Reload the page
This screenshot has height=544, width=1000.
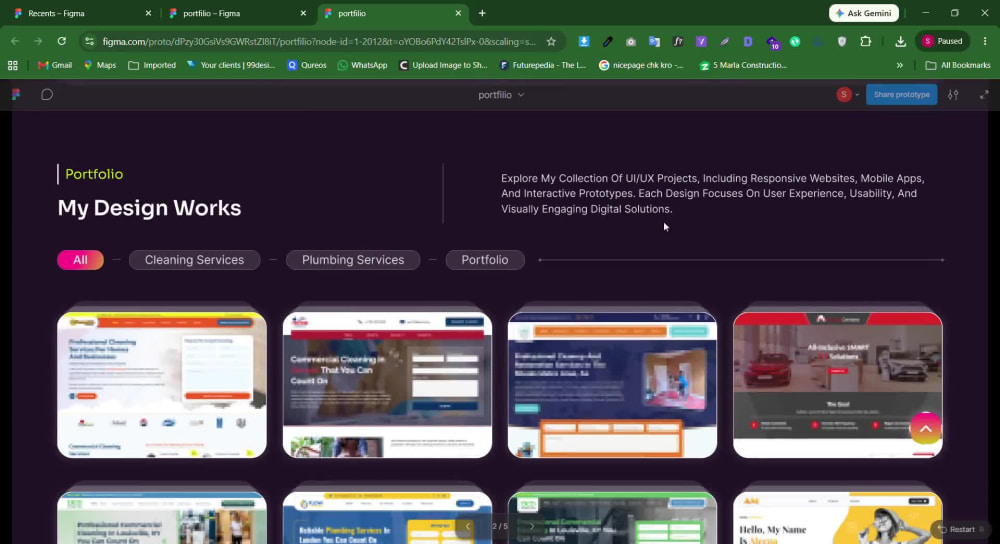click(x=62, y=41)
